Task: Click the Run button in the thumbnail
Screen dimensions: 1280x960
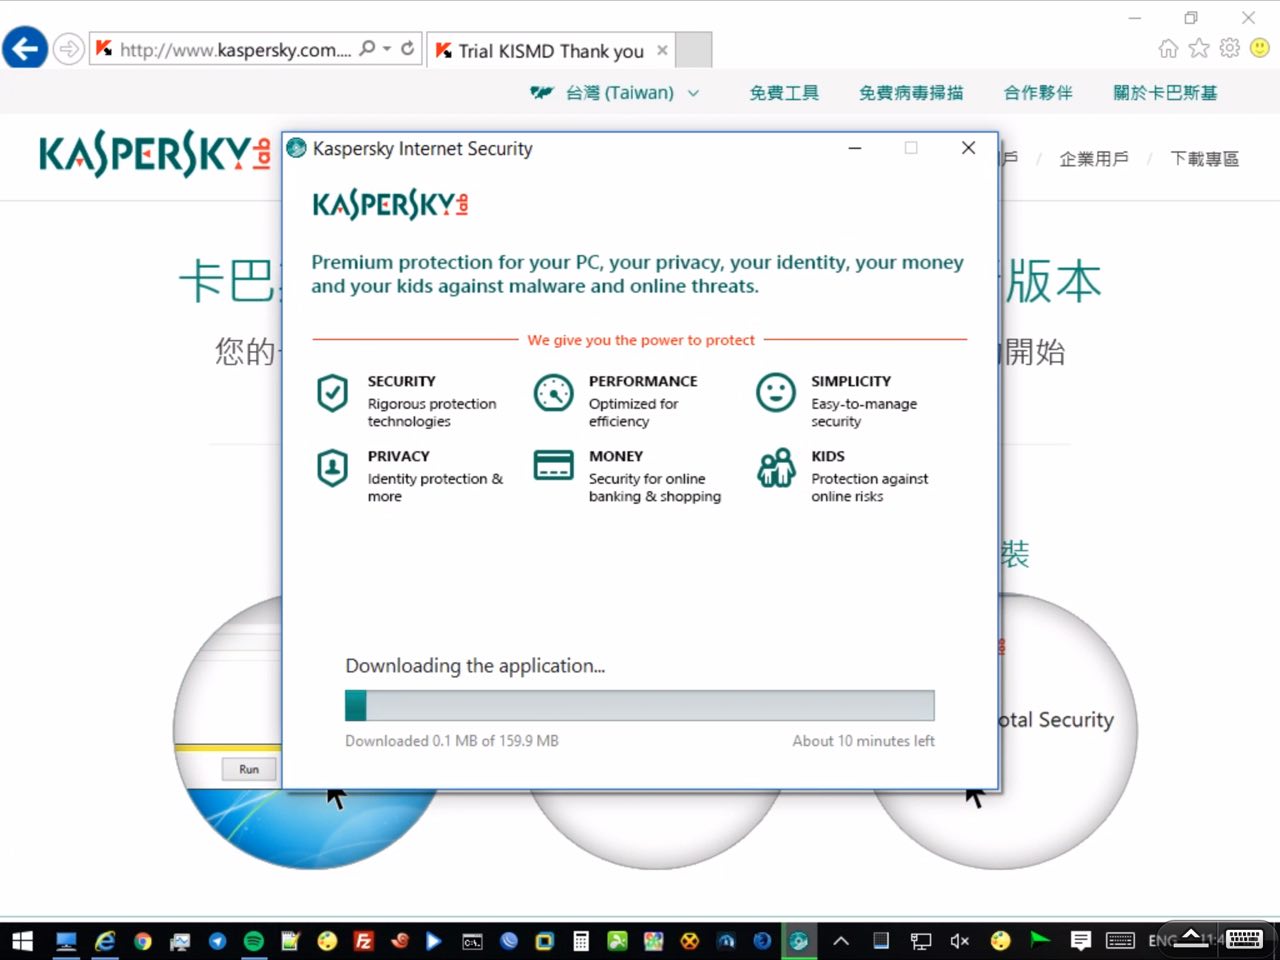Action: [249, 769]
